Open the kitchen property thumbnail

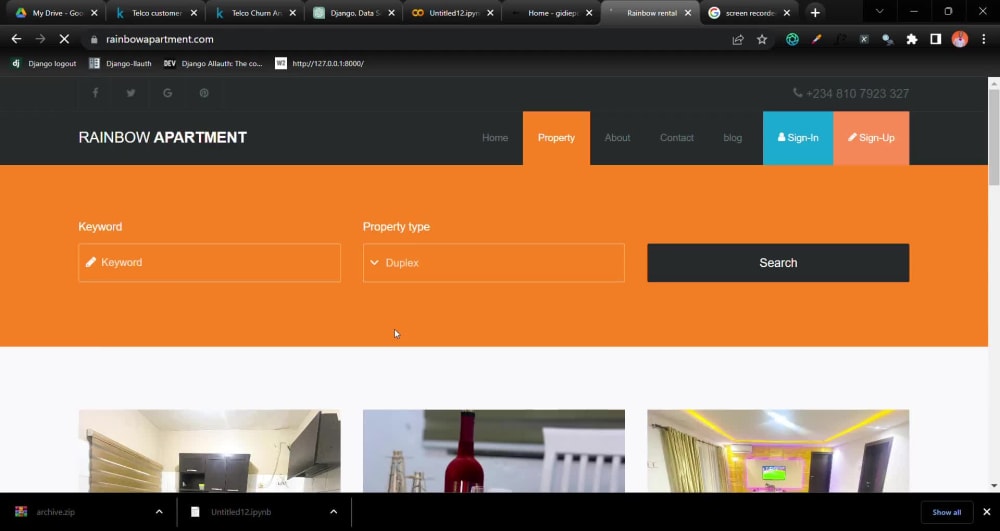click(209, 451)
